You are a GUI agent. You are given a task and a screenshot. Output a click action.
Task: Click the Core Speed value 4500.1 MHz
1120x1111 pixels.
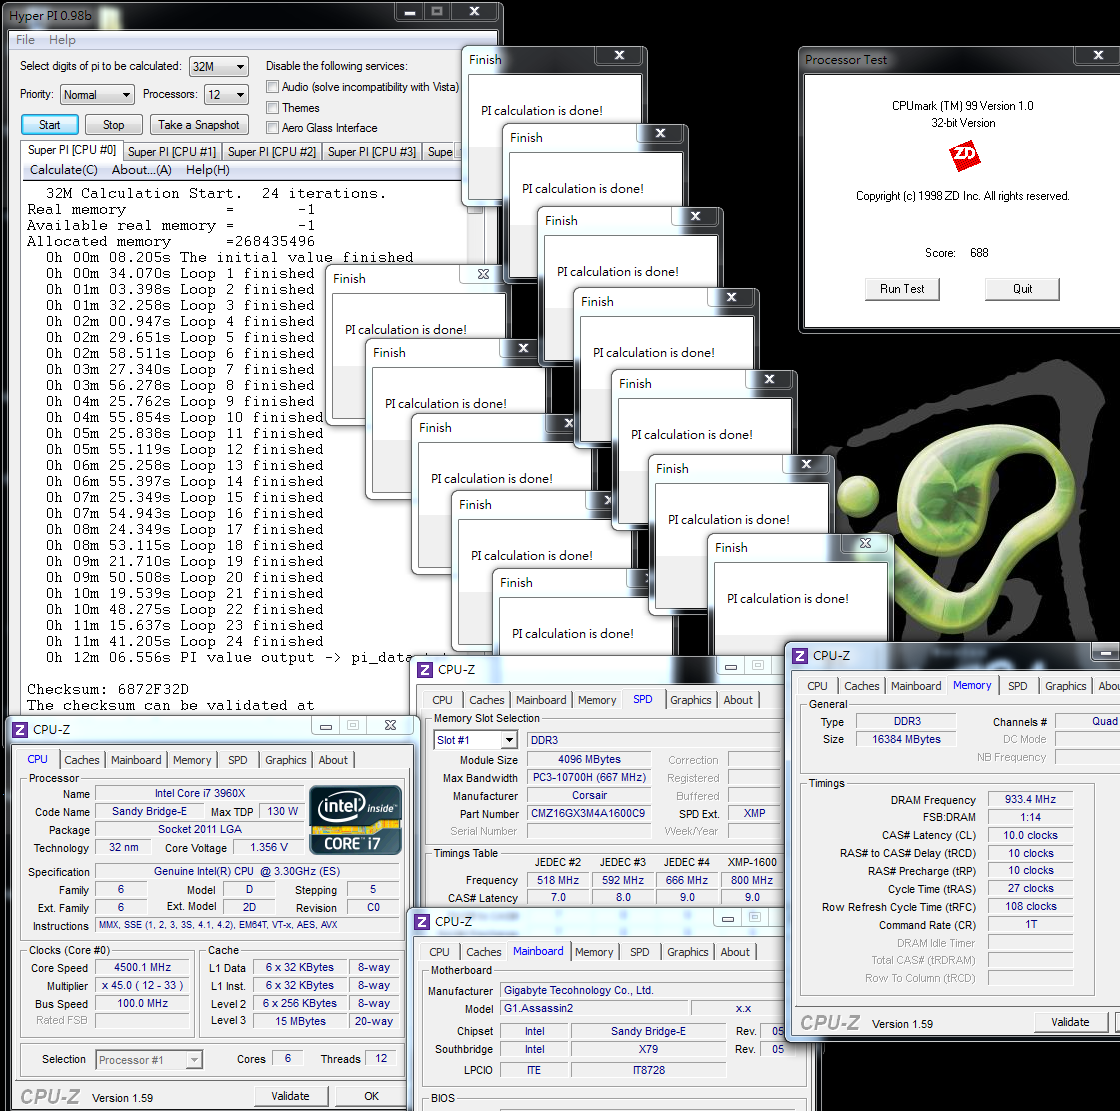click(x=143, y=967)
